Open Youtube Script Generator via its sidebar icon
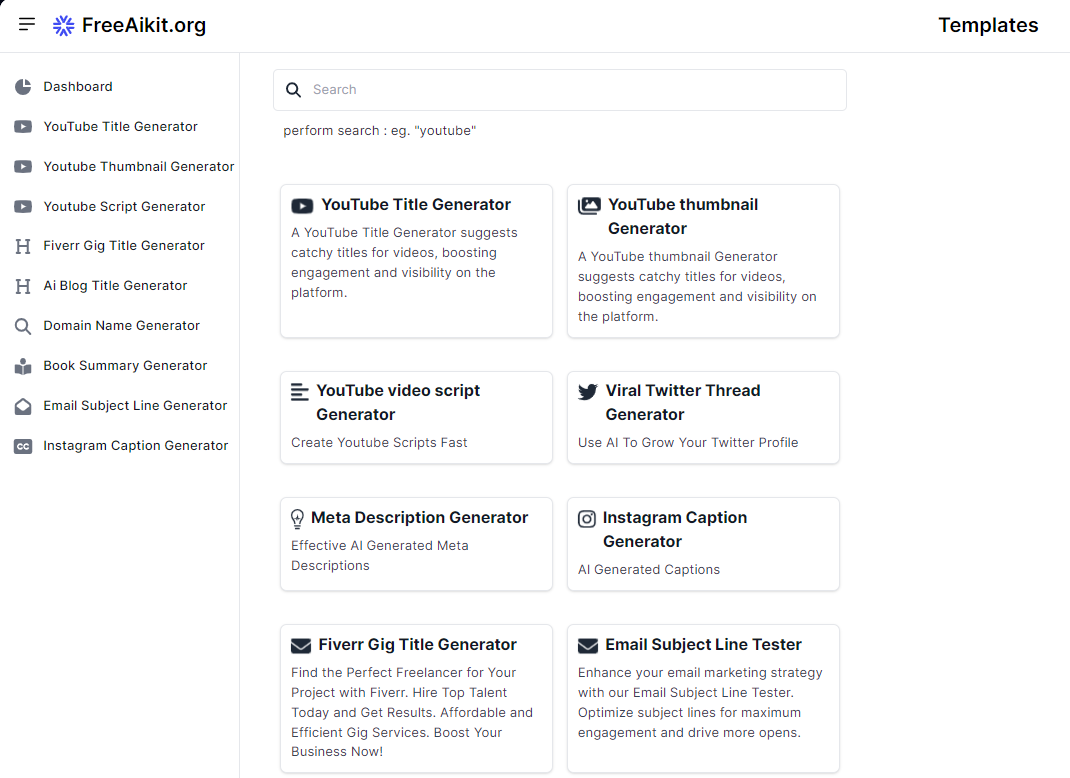1070x778 pixels. click(x=22, y=206)
